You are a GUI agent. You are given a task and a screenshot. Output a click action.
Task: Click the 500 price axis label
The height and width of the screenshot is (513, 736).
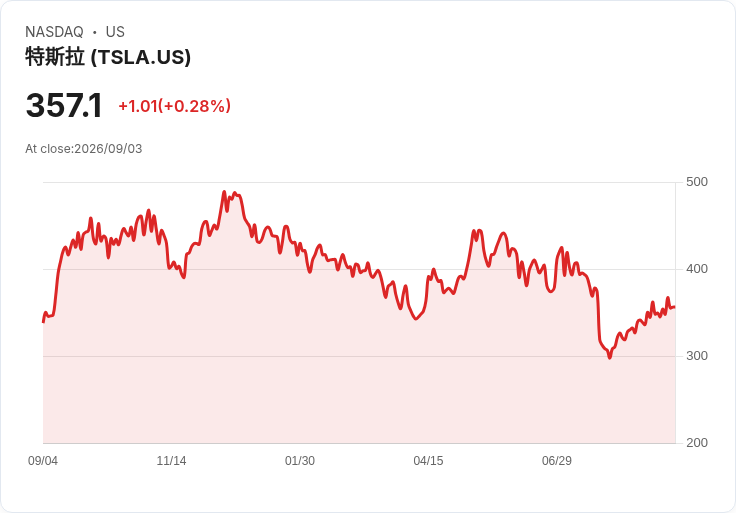pos(697,182)
